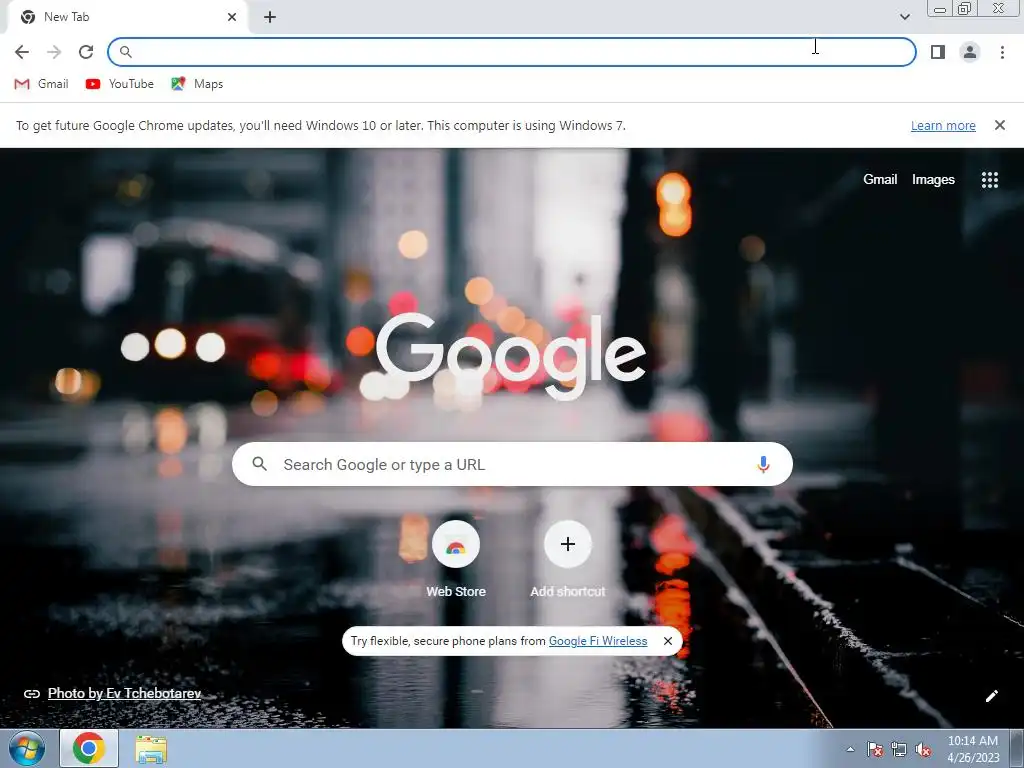Dismiss the Windows 7 update notice
Viewport: 1024px width, 768px height.
999,125
